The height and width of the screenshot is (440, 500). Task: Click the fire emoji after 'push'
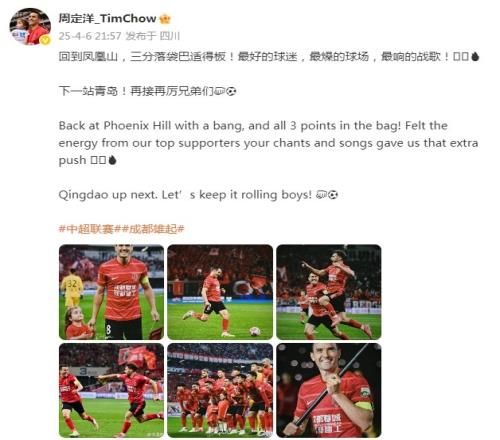tap(112, 160)
